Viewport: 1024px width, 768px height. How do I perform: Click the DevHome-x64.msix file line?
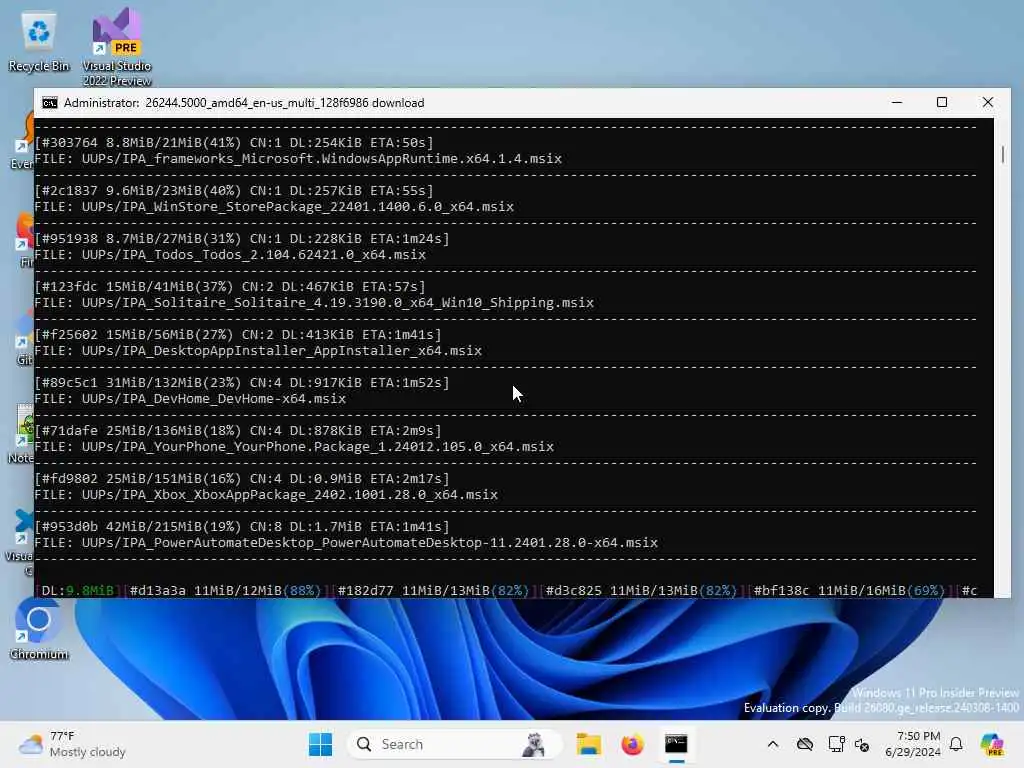pos(190,399)
